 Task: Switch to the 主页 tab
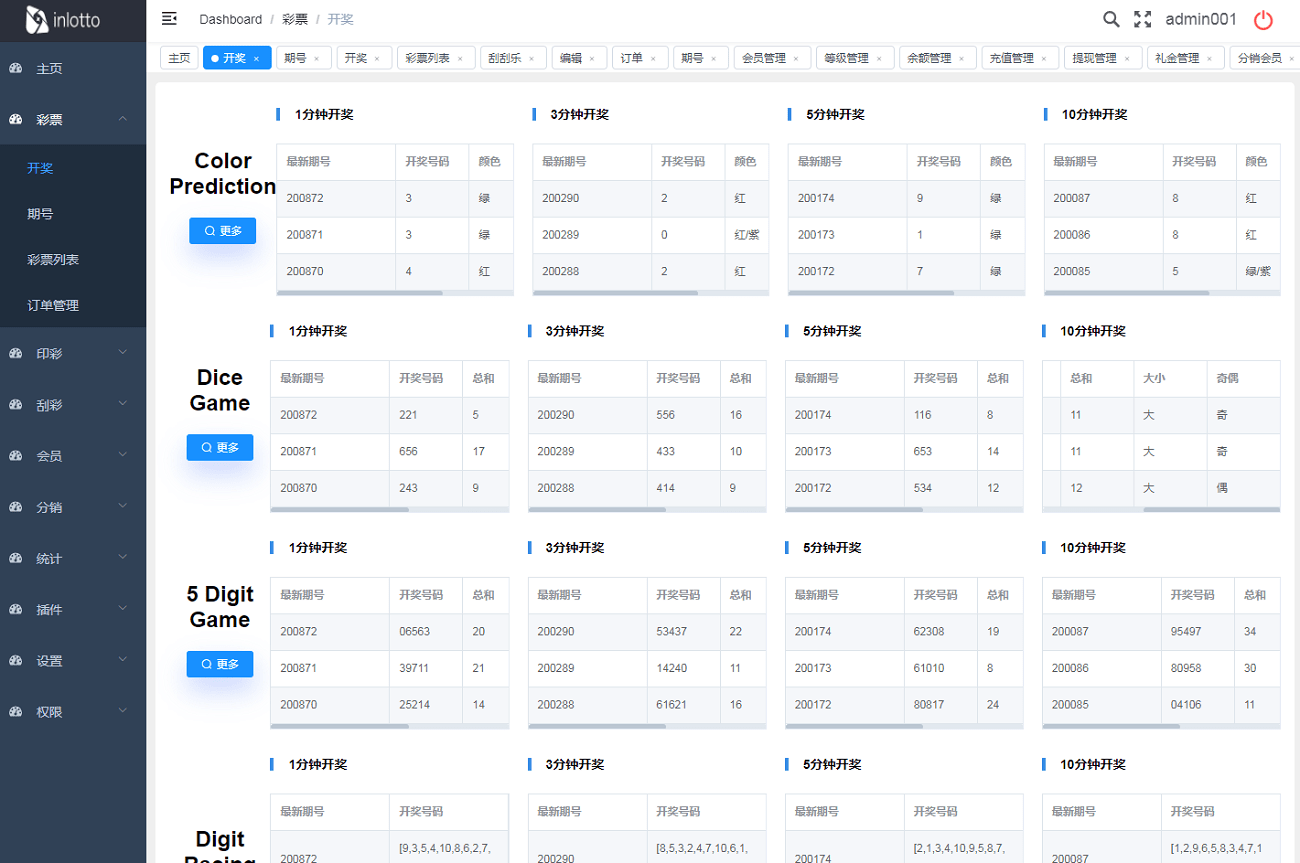[179, 58]
